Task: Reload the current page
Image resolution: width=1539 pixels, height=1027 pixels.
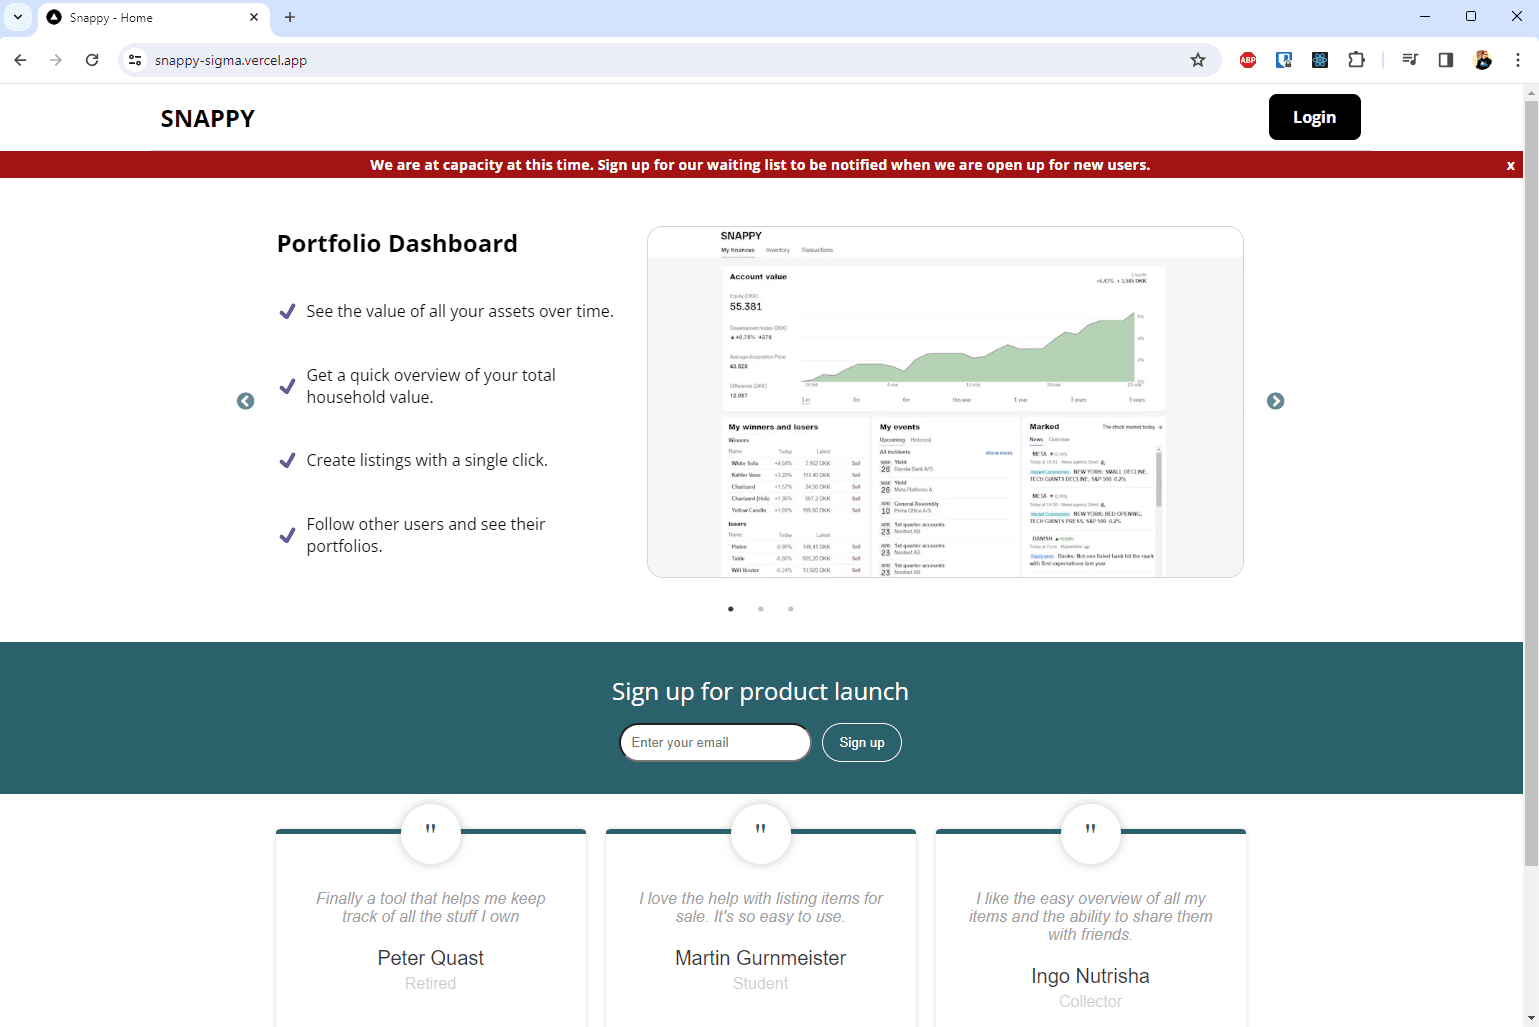Action: (x=92, y=60)
